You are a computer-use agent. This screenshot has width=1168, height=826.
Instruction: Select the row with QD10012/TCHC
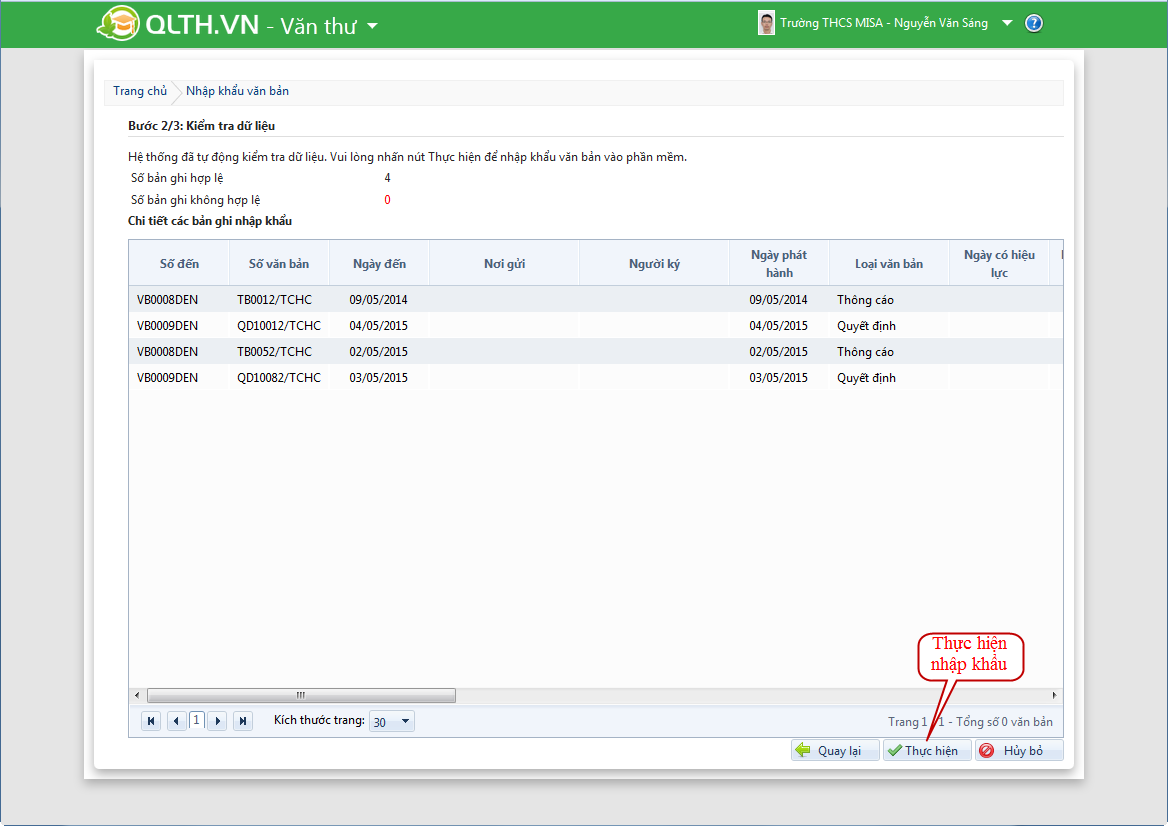click(x=596, y=325)
